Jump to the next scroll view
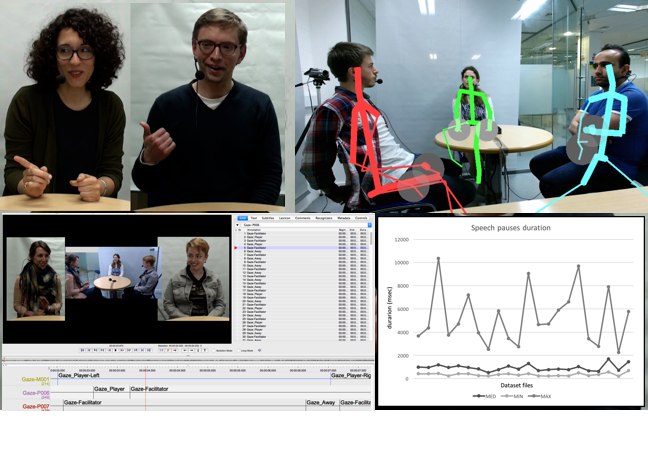 coord(142,350)
